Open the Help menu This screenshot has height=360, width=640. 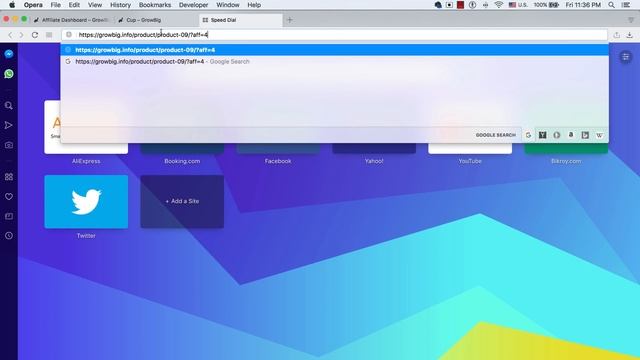(x=254, y=5)
